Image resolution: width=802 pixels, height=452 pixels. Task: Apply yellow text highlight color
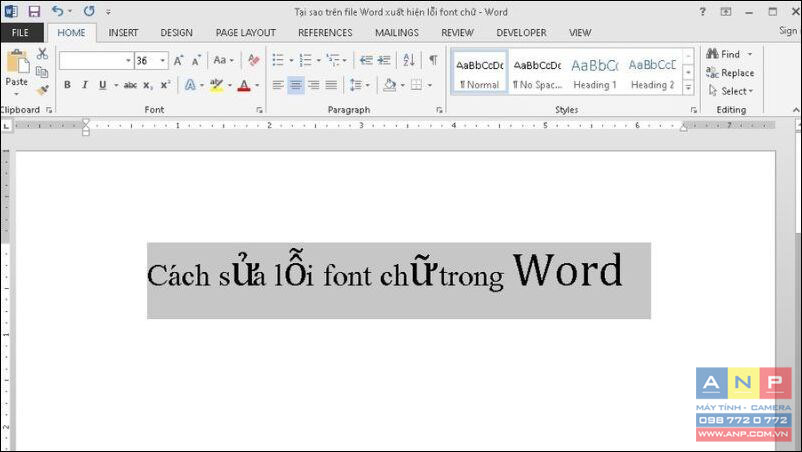[x=216, y=85]
